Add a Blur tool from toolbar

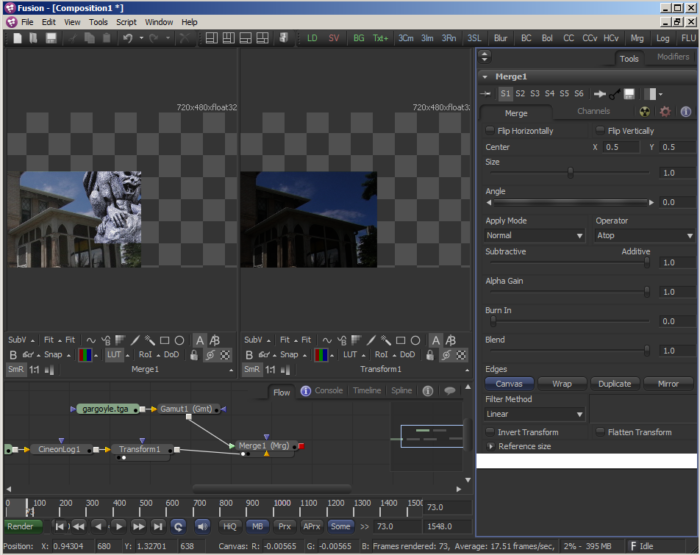pos(500,38)
